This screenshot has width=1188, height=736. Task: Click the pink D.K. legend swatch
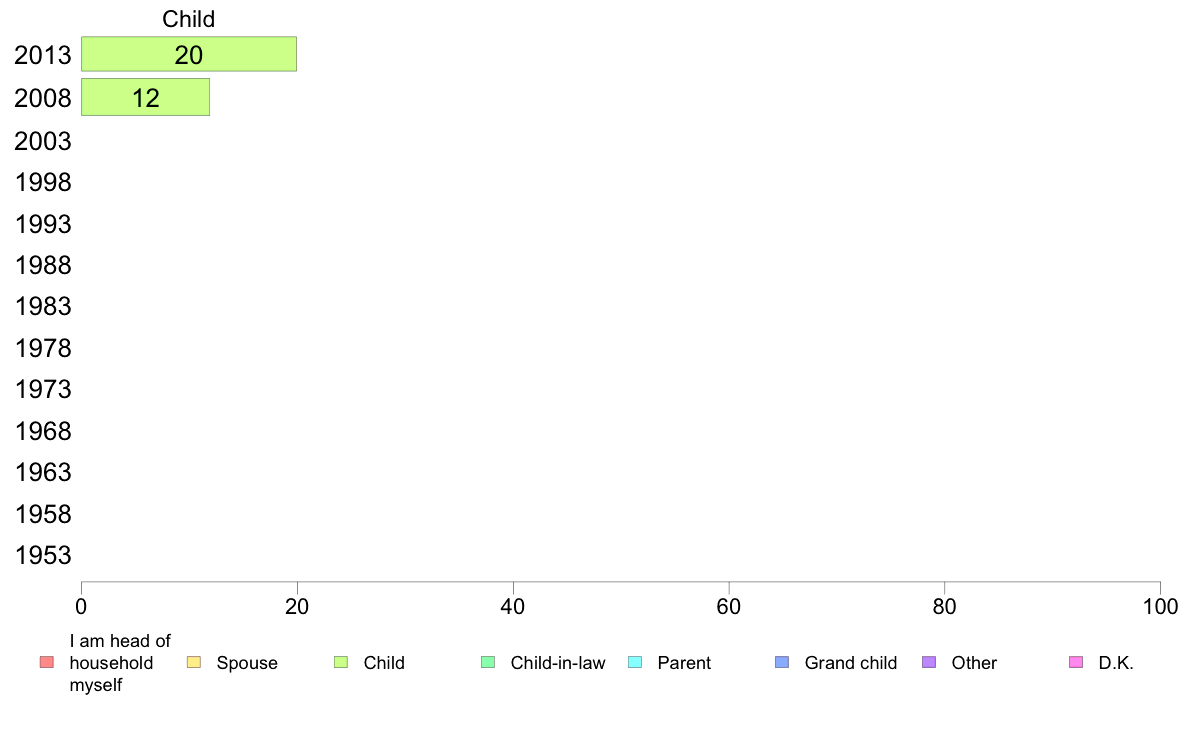[x=1076, y=662]
